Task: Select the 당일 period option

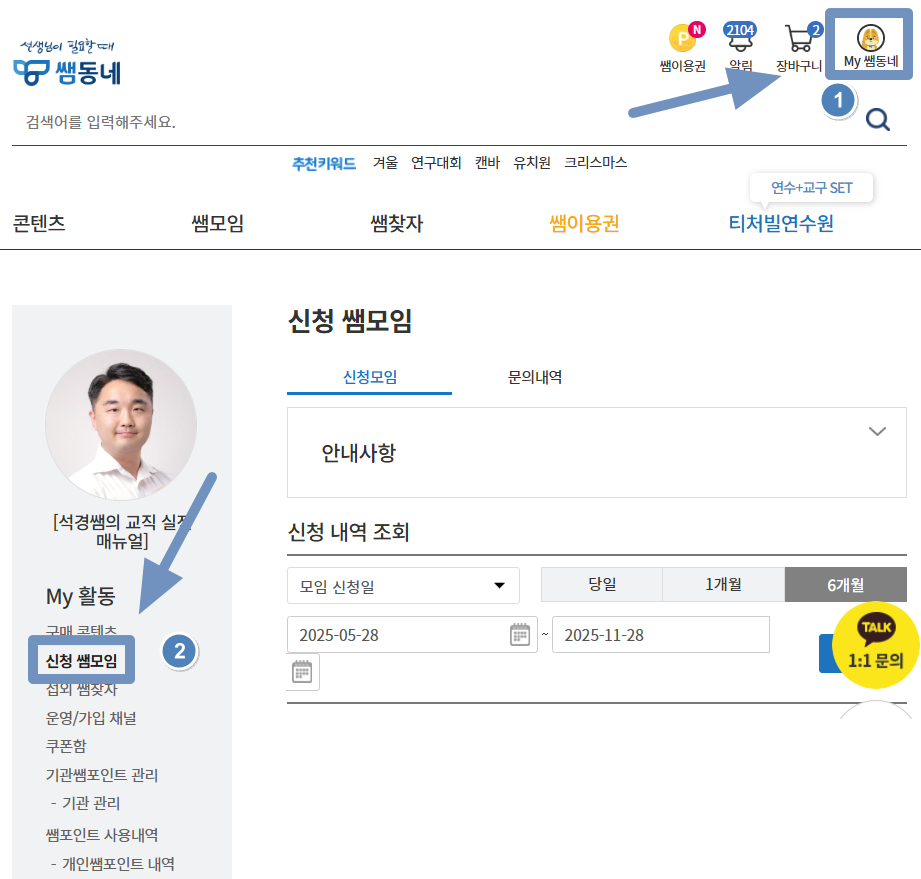Action: 602,585
